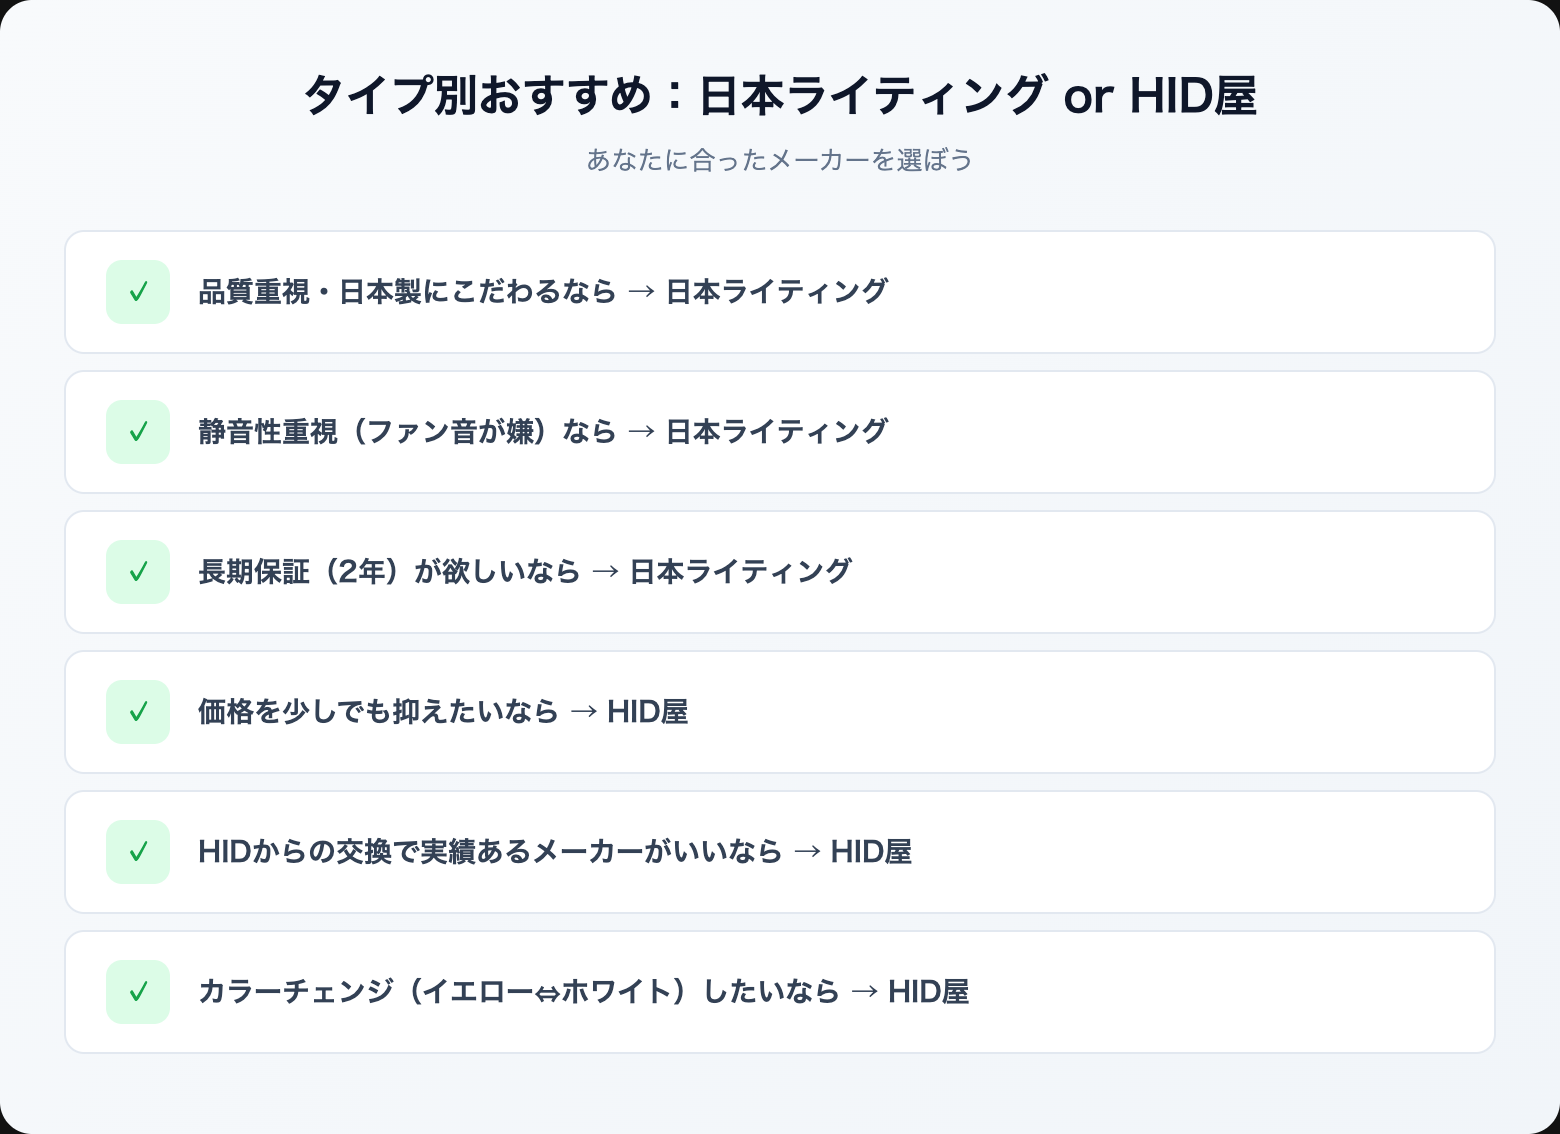This screenshot has height=1134, width=1560.
Task: Toggle the checkmark beside 価格を少しでも抑えたい
Action: [x=138, y=712]
